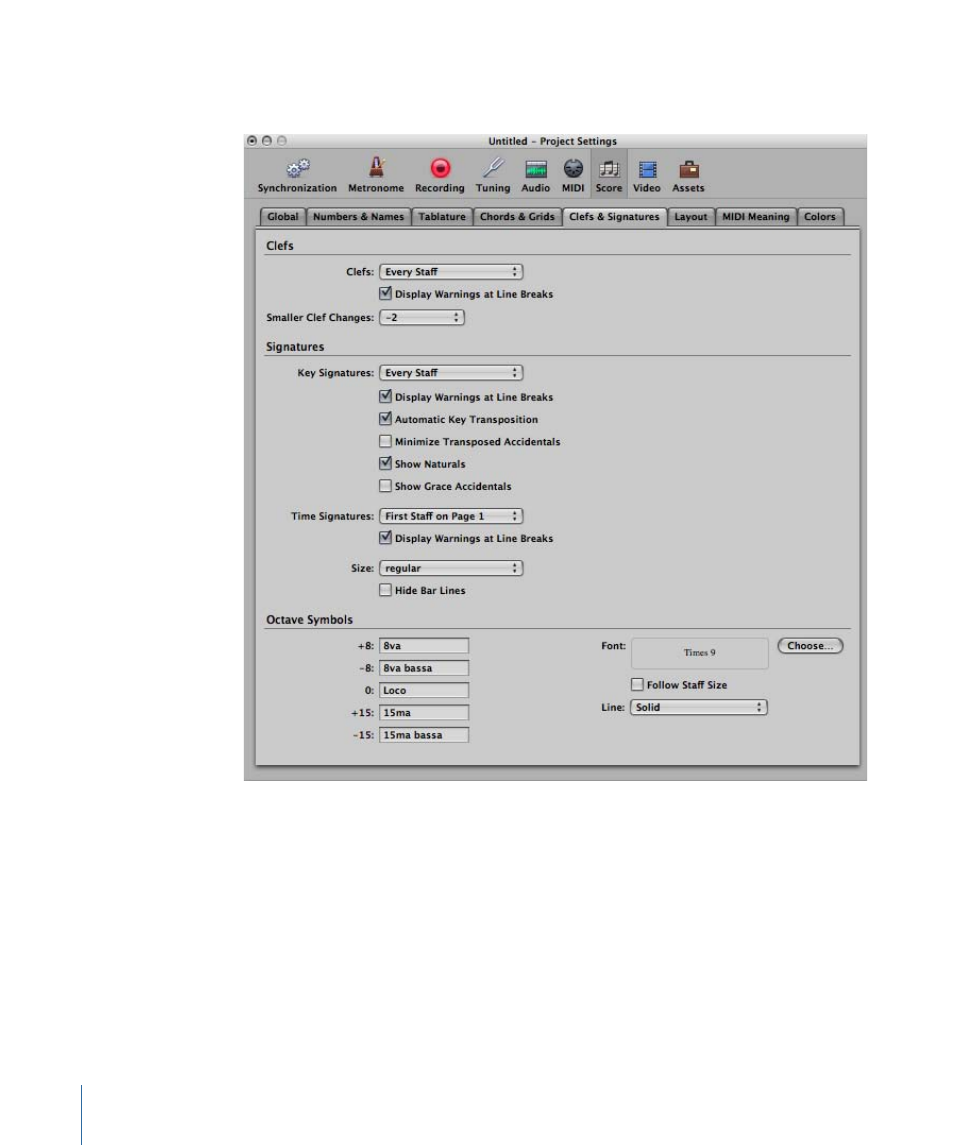This screenshot has height=1145, width=954.
Task: Click the +8 octave symbol field
Action: tap(424, 646)
